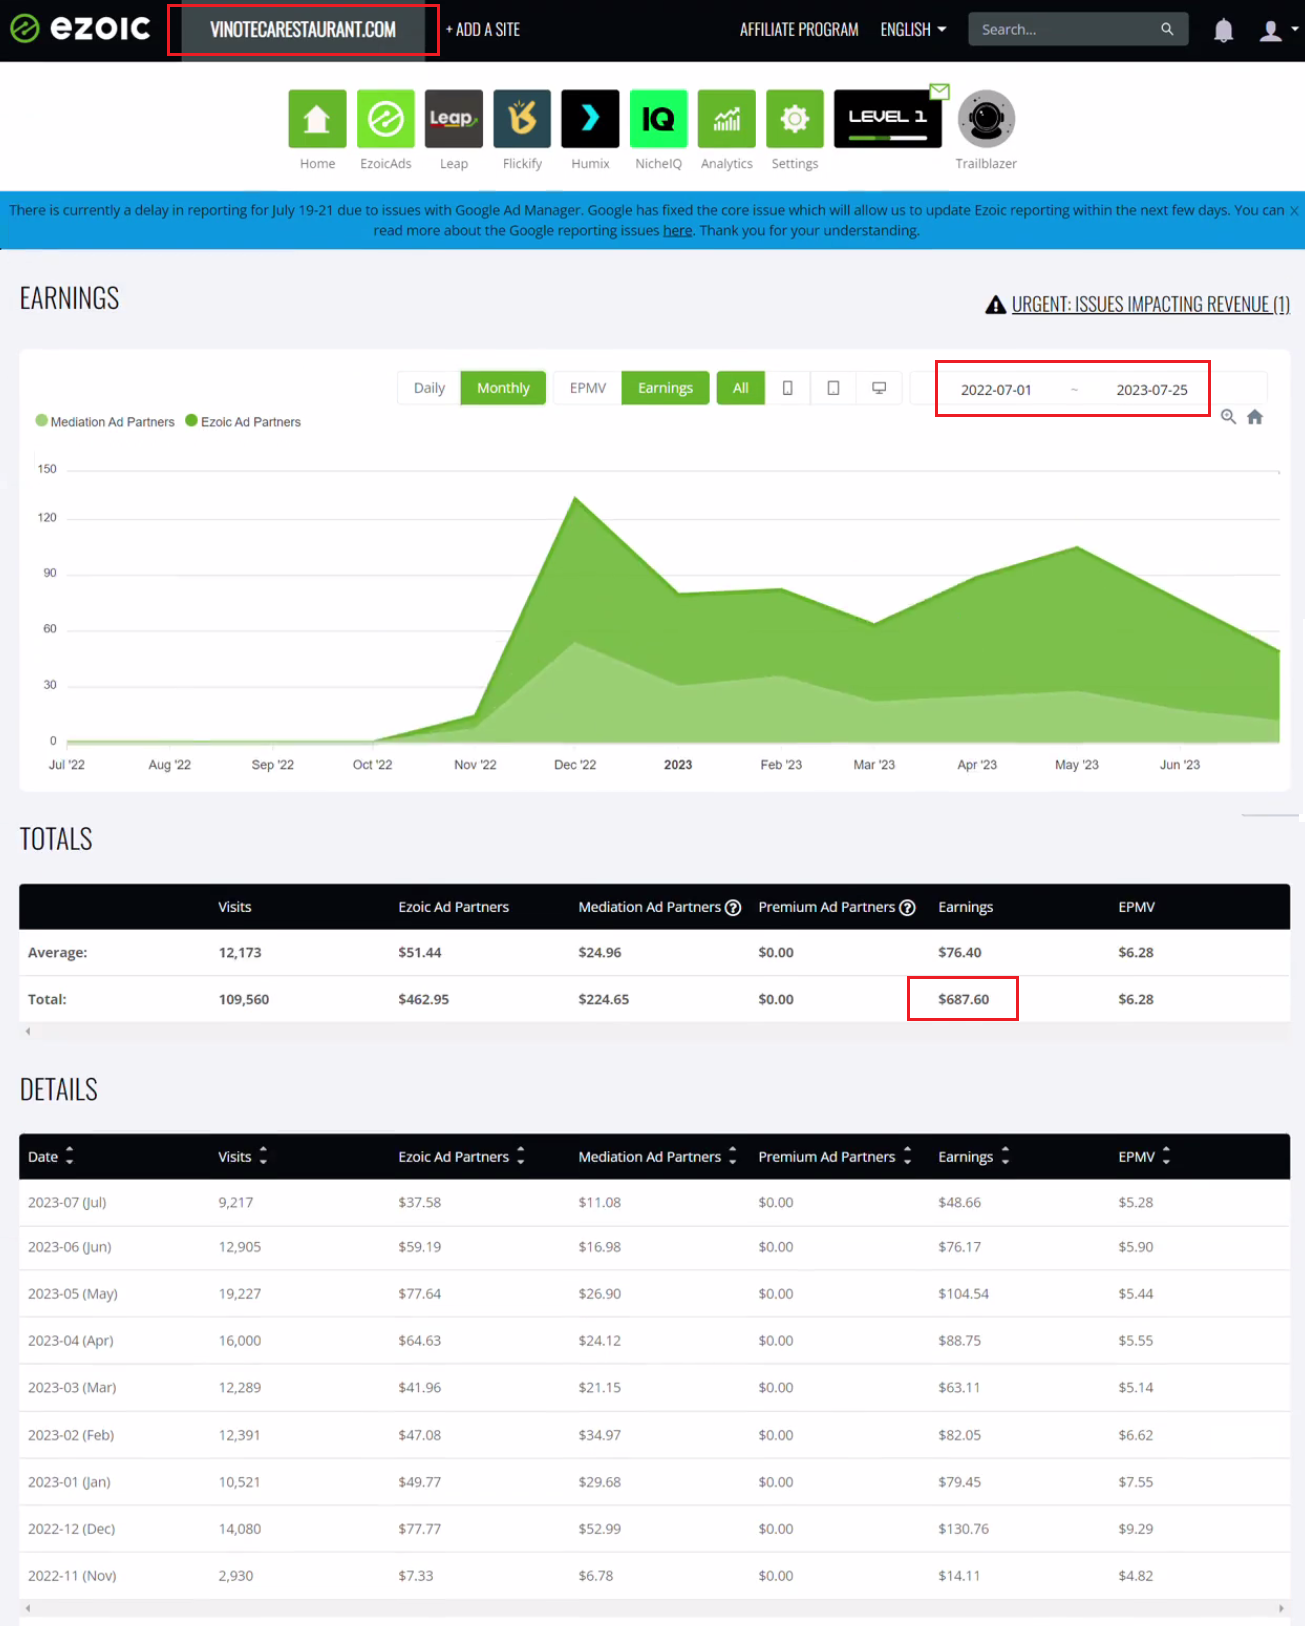This screenshot has height=1651, width=1305.
Task: Click Dec '22 label on chart axis
Action: click(x=575, y=765)
